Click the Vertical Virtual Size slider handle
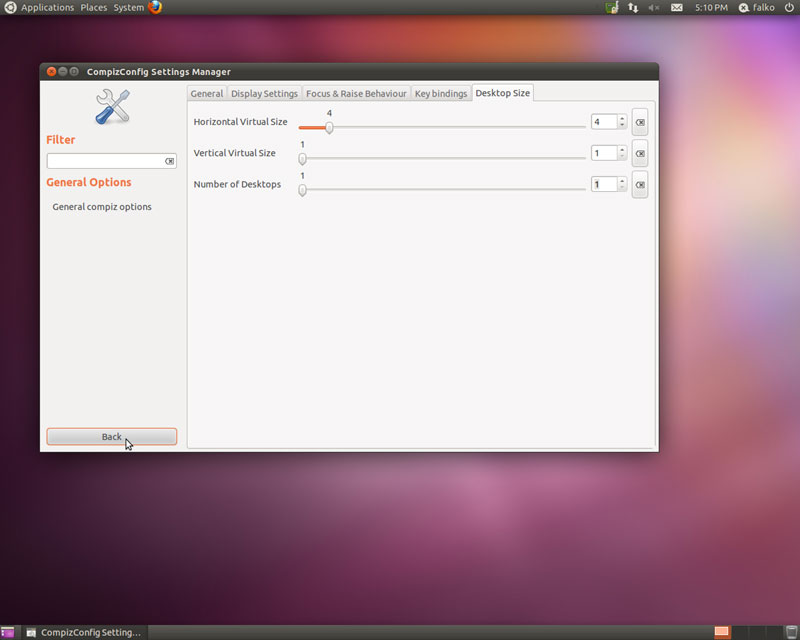Viewport: 800px width, 640px height. click(302, 159)
